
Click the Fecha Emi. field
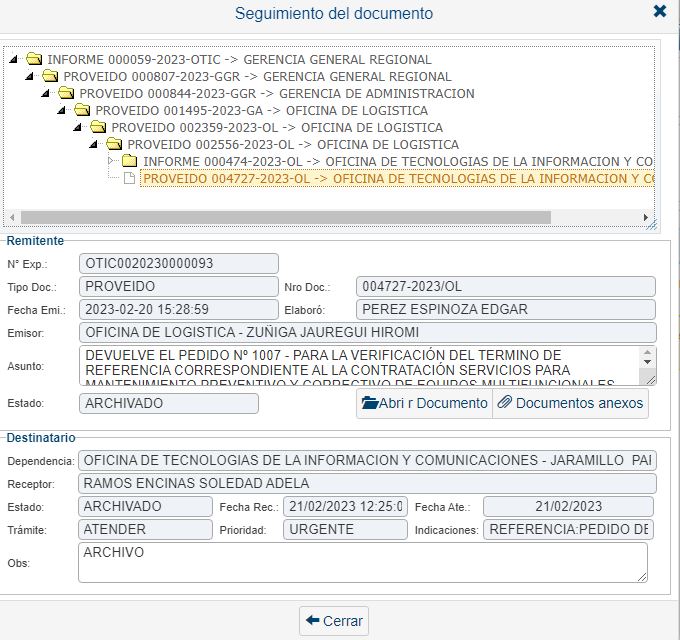(x=179, y=310)
